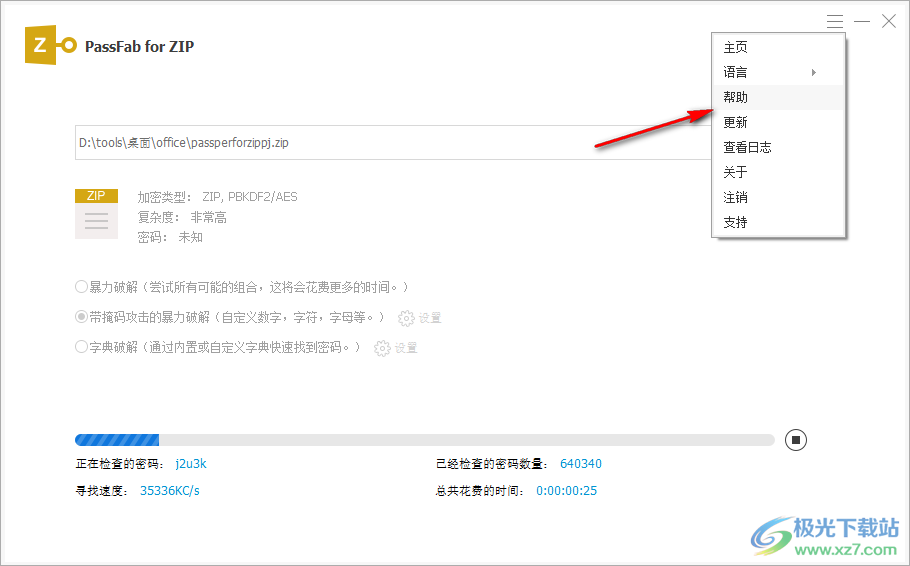Click elapsed time 0:00:00:25
The width and height of the screenshot is (910, 566).
pos(566,491)
